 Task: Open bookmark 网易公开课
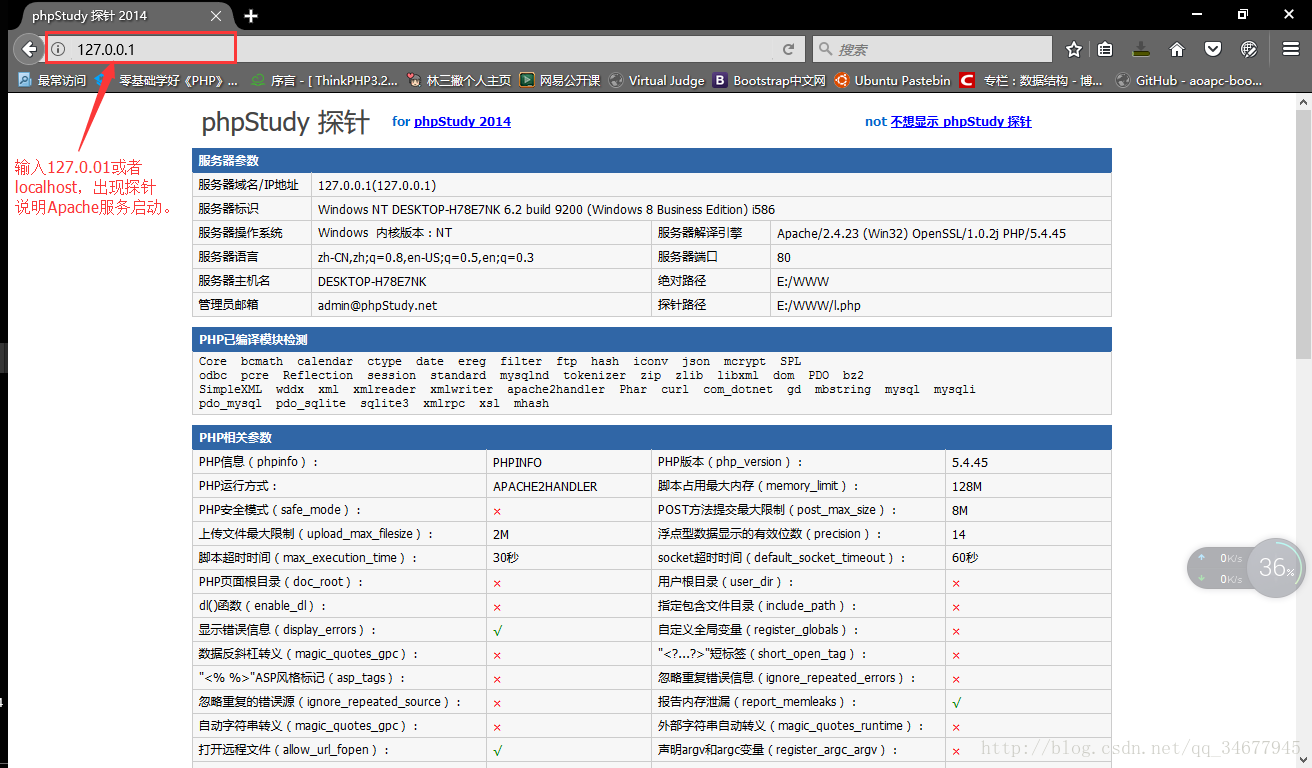click(560, 80)
